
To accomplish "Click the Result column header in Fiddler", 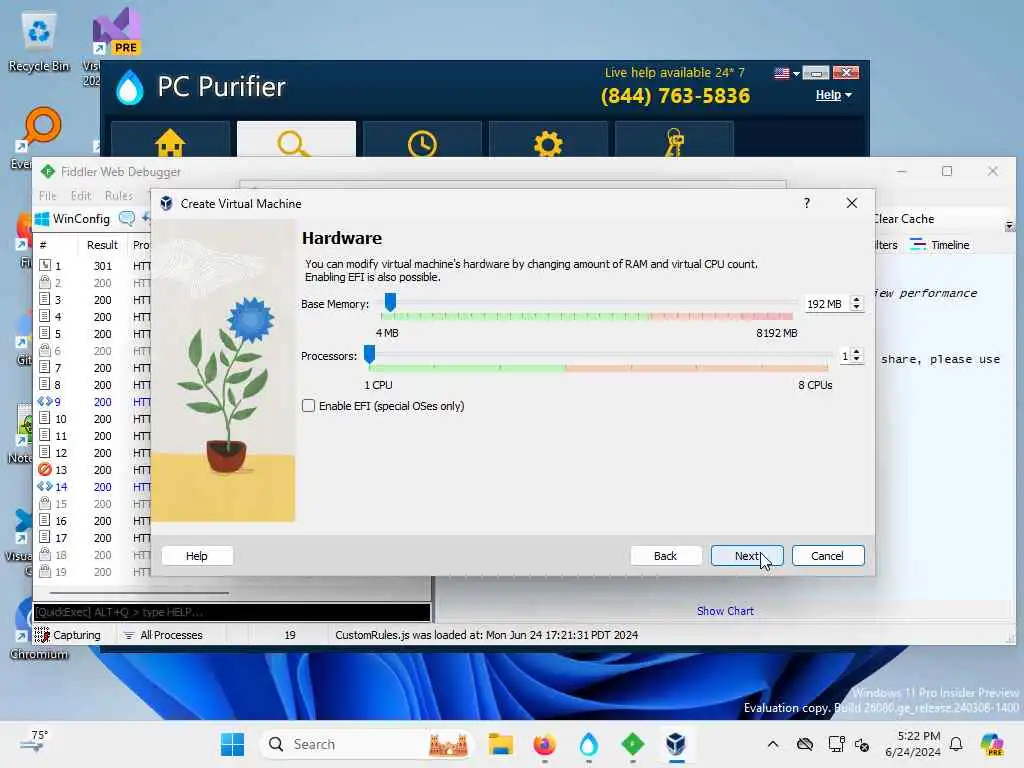I will (x=103, y=245).
